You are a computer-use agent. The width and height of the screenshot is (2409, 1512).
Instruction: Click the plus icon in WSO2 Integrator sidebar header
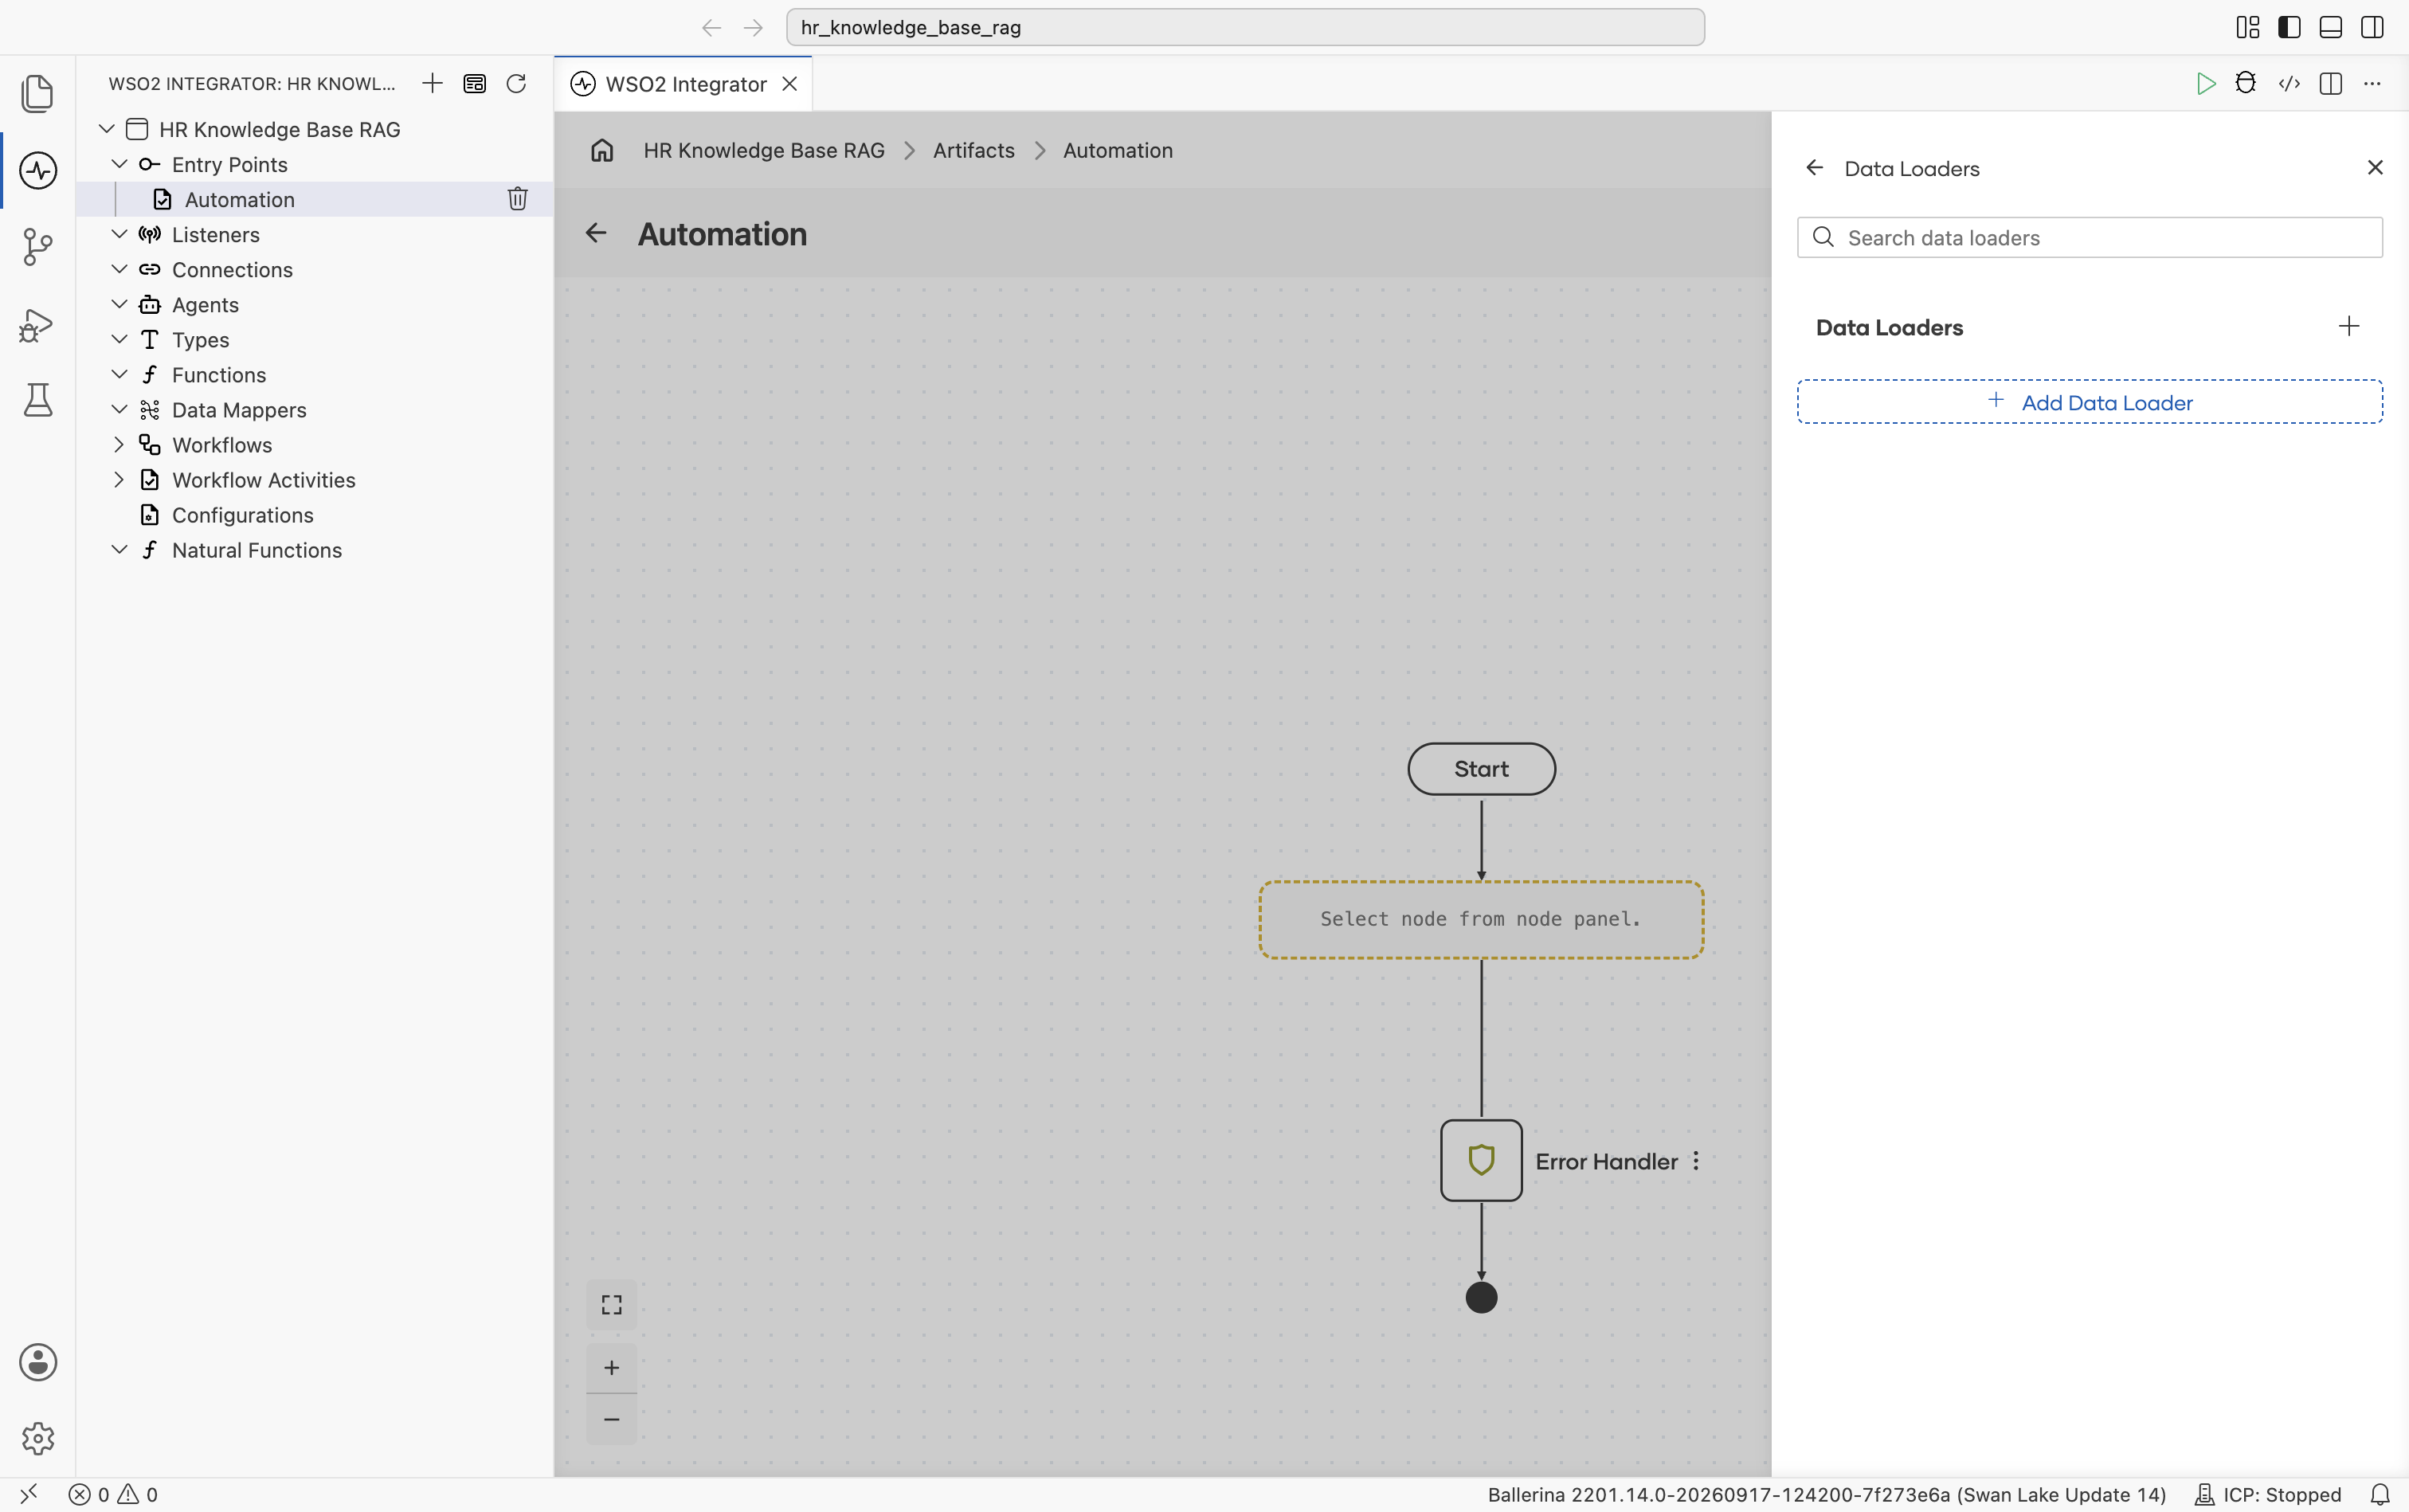coord(432,83)
